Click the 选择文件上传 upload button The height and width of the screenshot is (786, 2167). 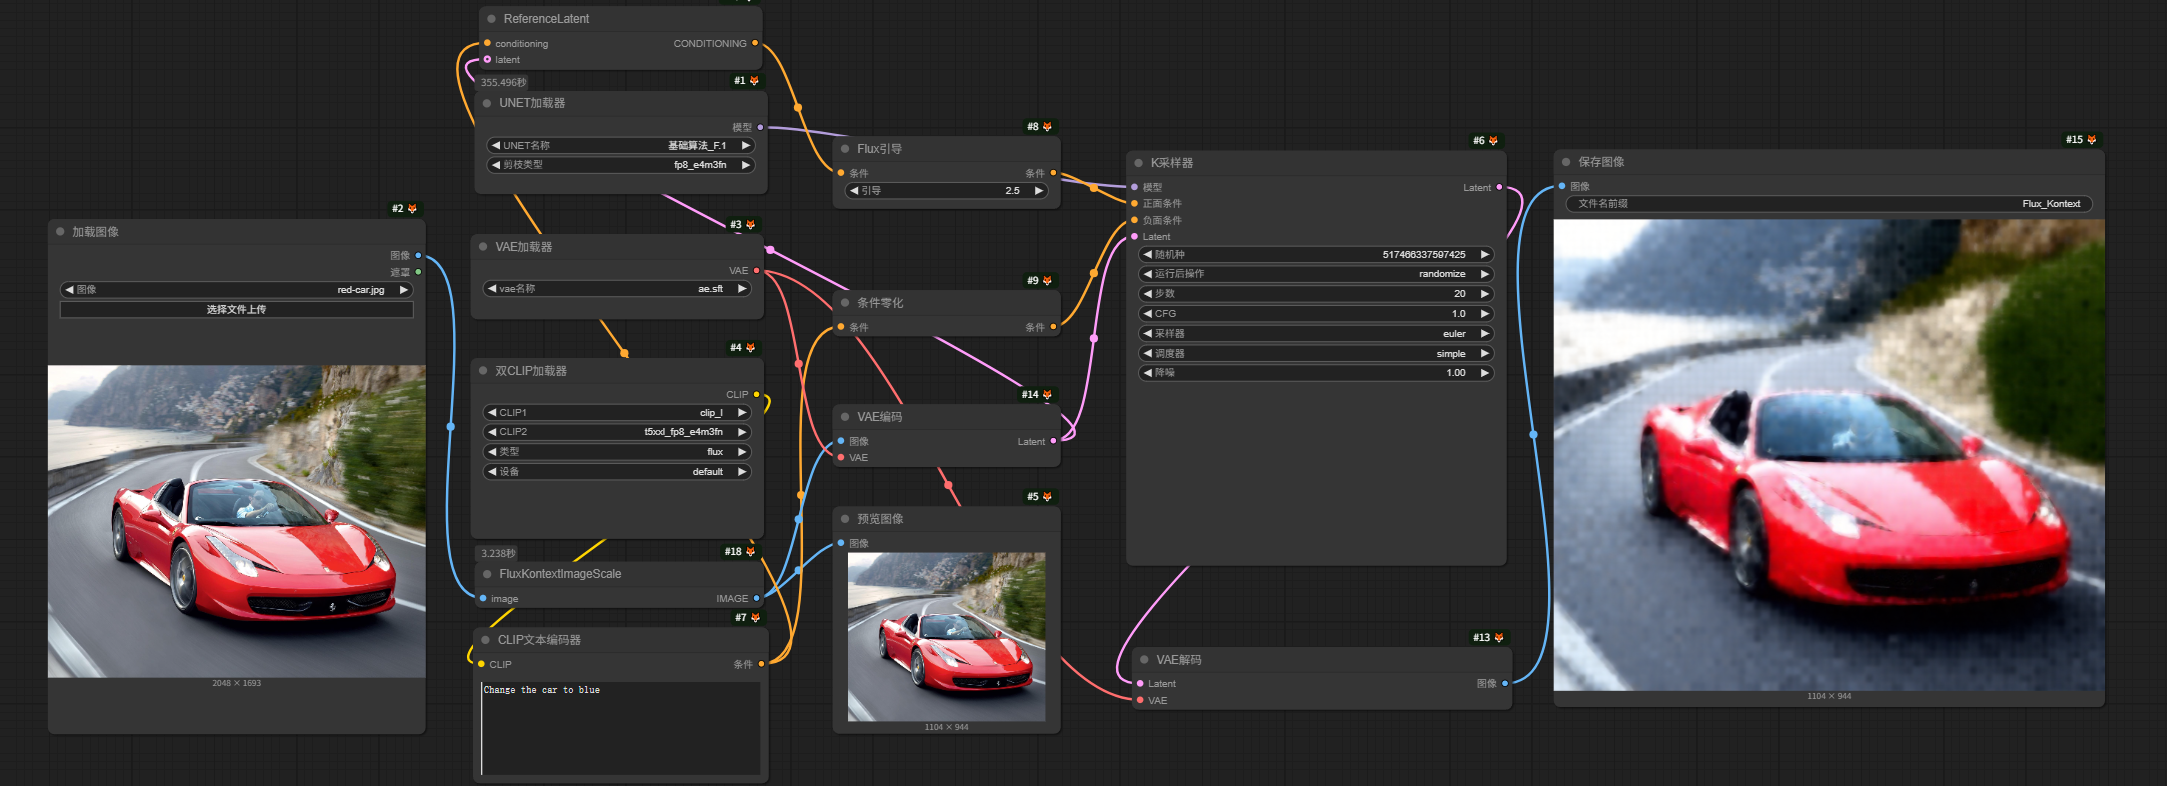236,310
